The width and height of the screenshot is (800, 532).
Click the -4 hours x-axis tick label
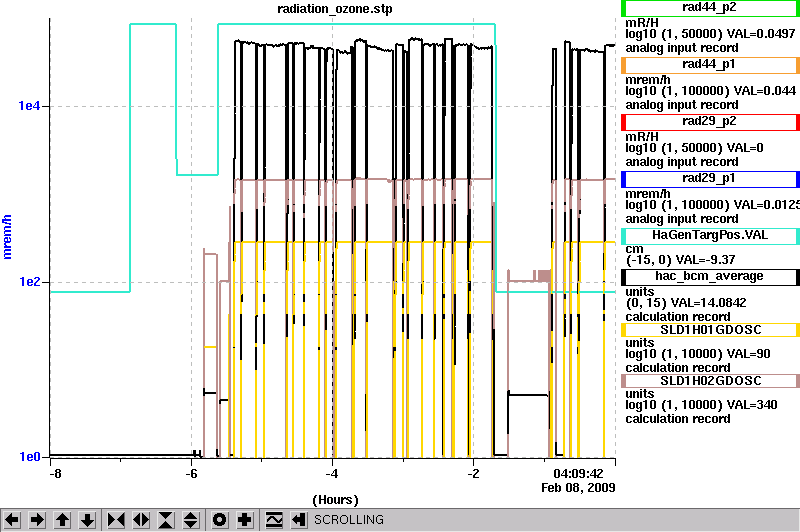(332, 473)
